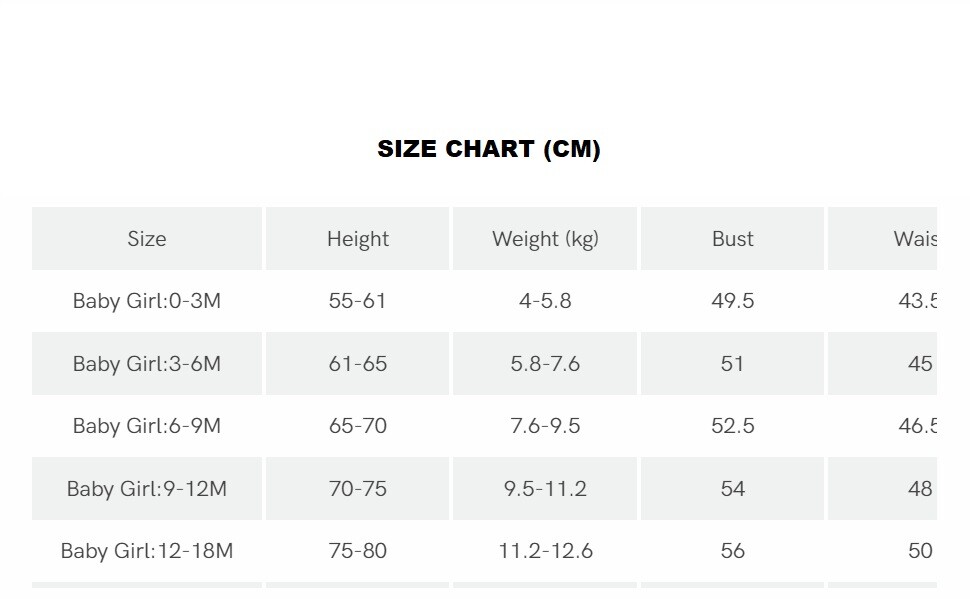970x599 pixels.
Task: Select the Size column header
Action: [x=147, y=239]
